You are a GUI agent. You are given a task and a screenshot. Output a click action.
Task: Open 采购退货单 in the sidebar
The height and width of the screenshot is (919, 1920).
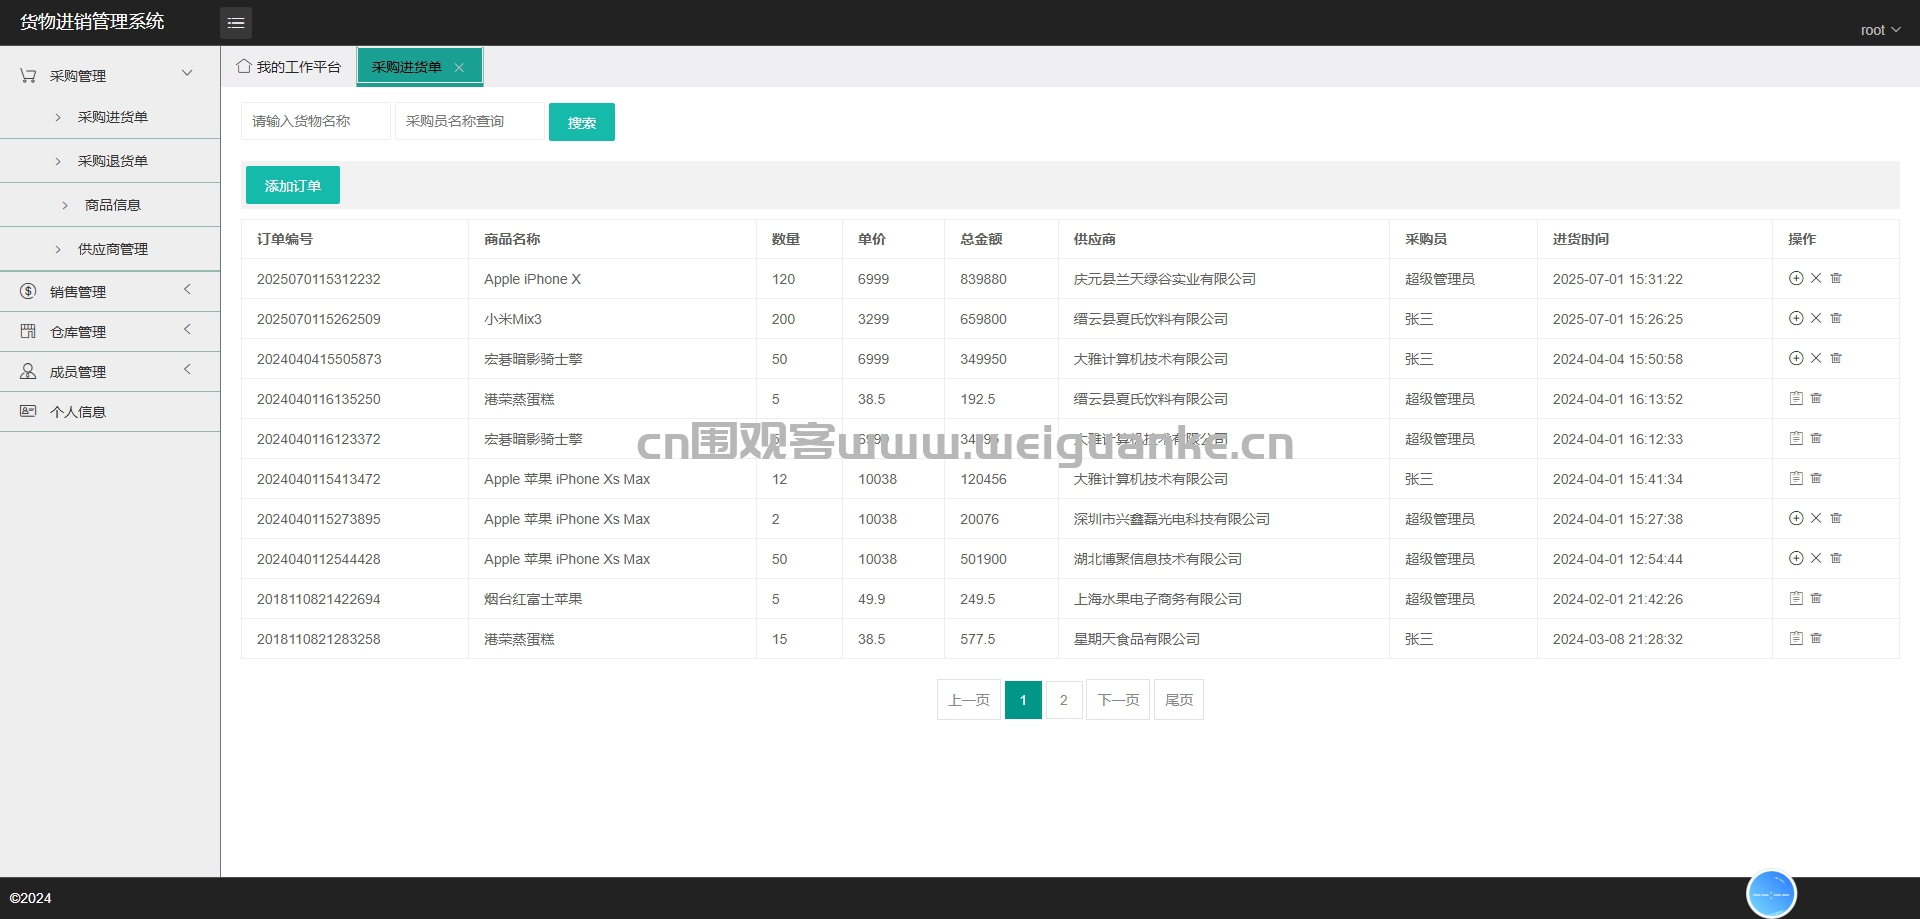tap(112, 161)
